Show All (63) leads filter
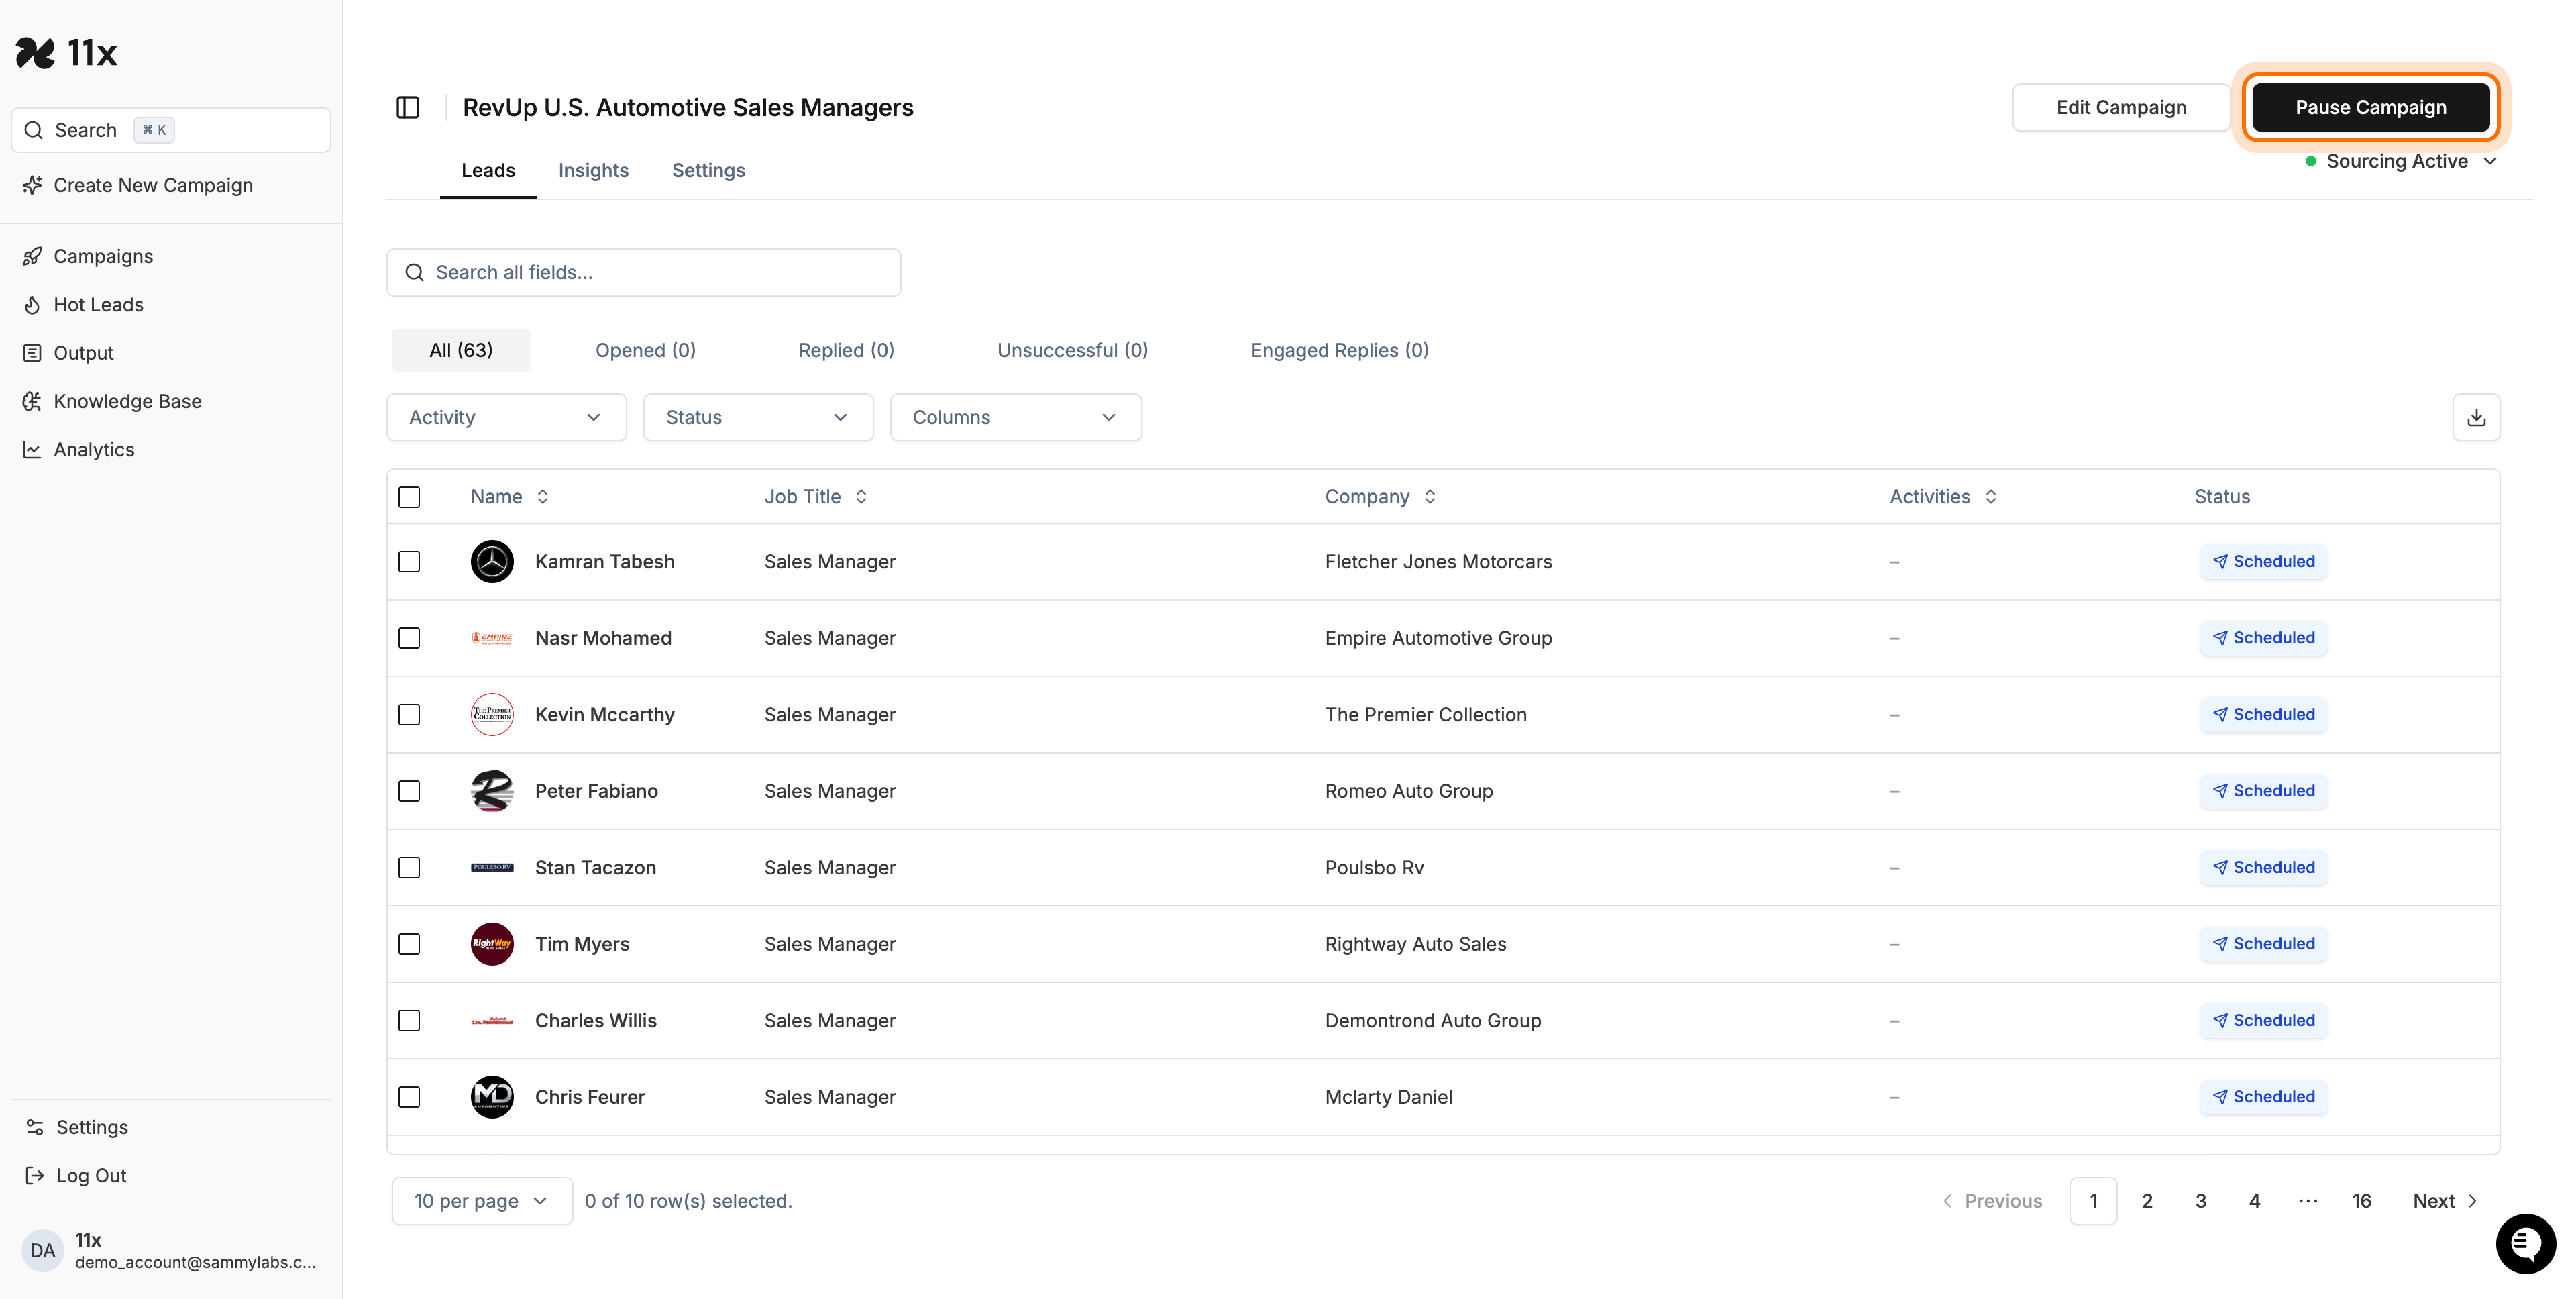Image resolution: width=2576 pixels, height=1299 pixels. pyautogui.click(x=461, y=350)
